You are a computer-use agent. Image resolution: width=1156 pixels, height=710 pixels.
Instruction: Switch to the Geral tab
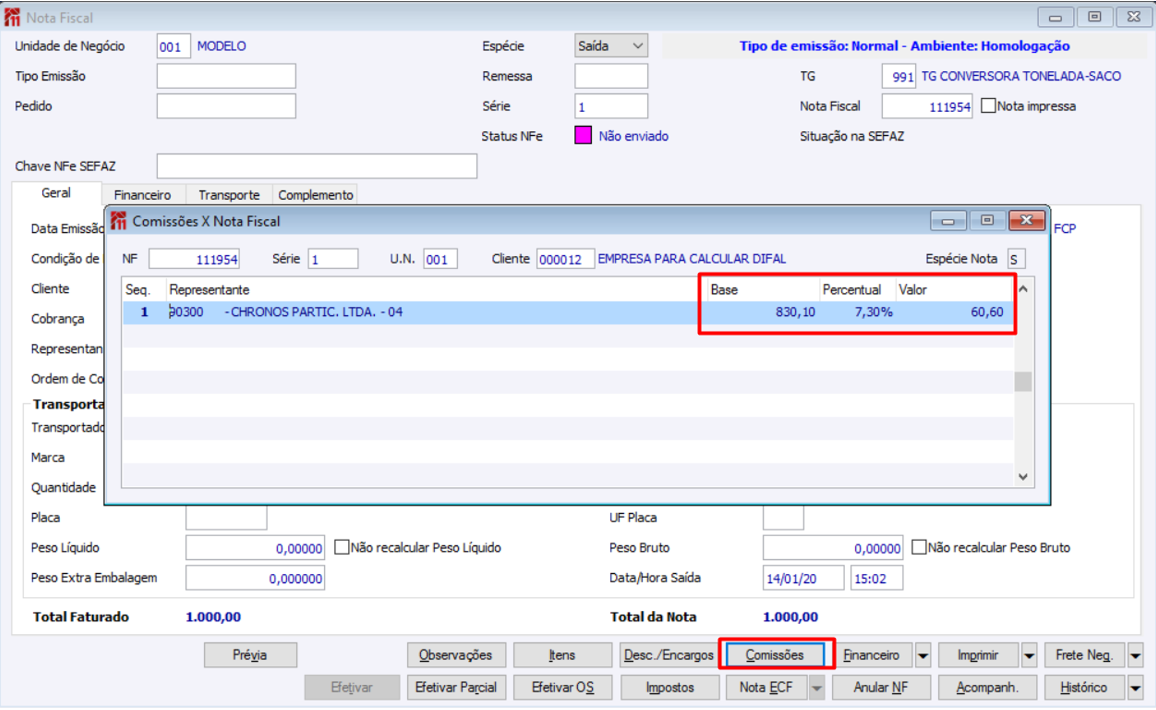(x=56, y=193)
